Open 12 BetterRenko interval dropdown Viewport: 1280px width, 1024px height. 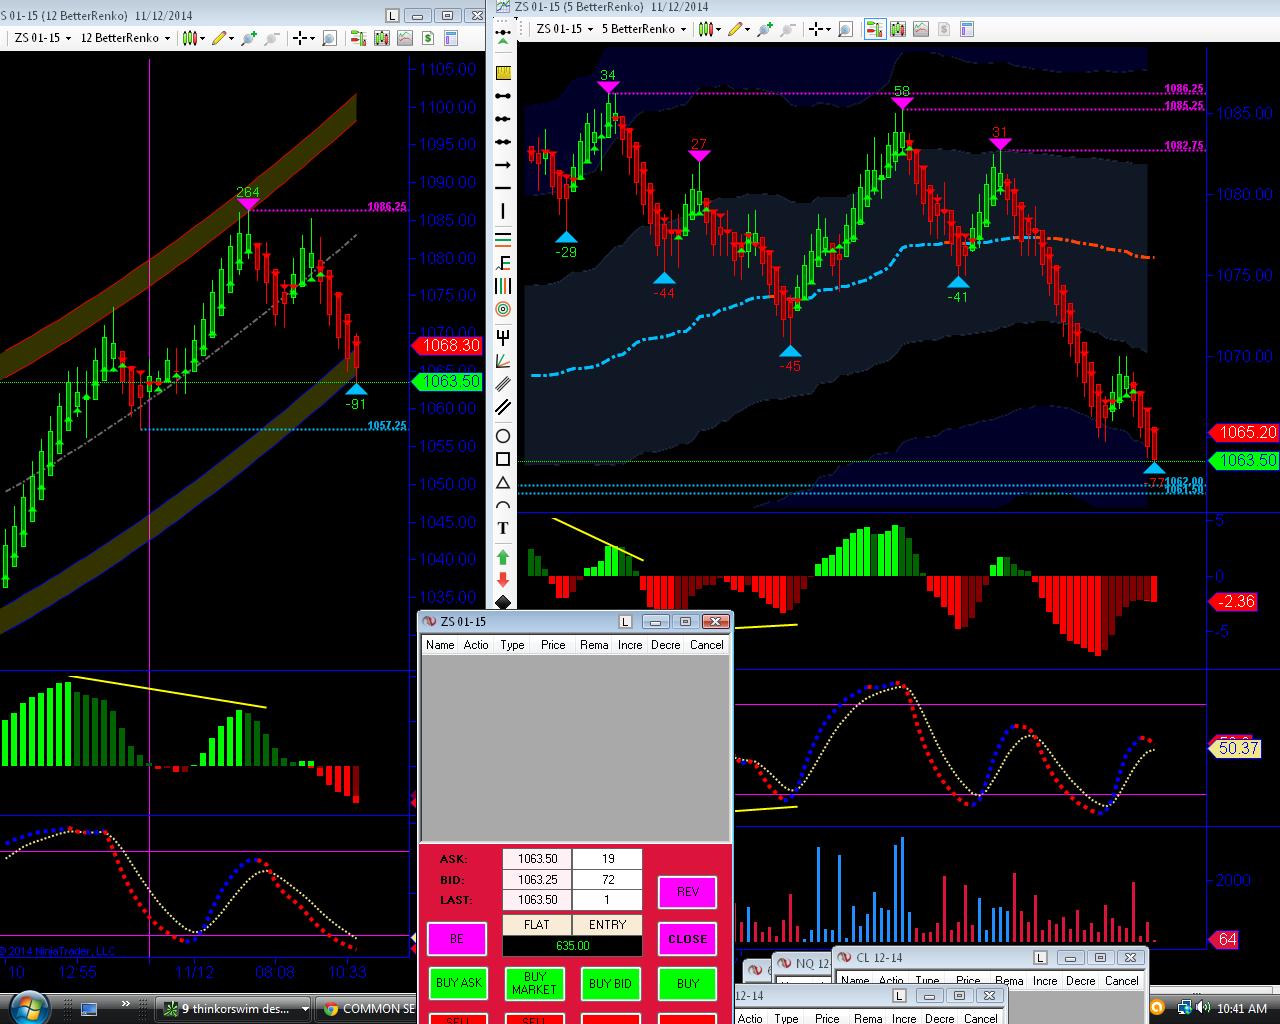[126, 38]
